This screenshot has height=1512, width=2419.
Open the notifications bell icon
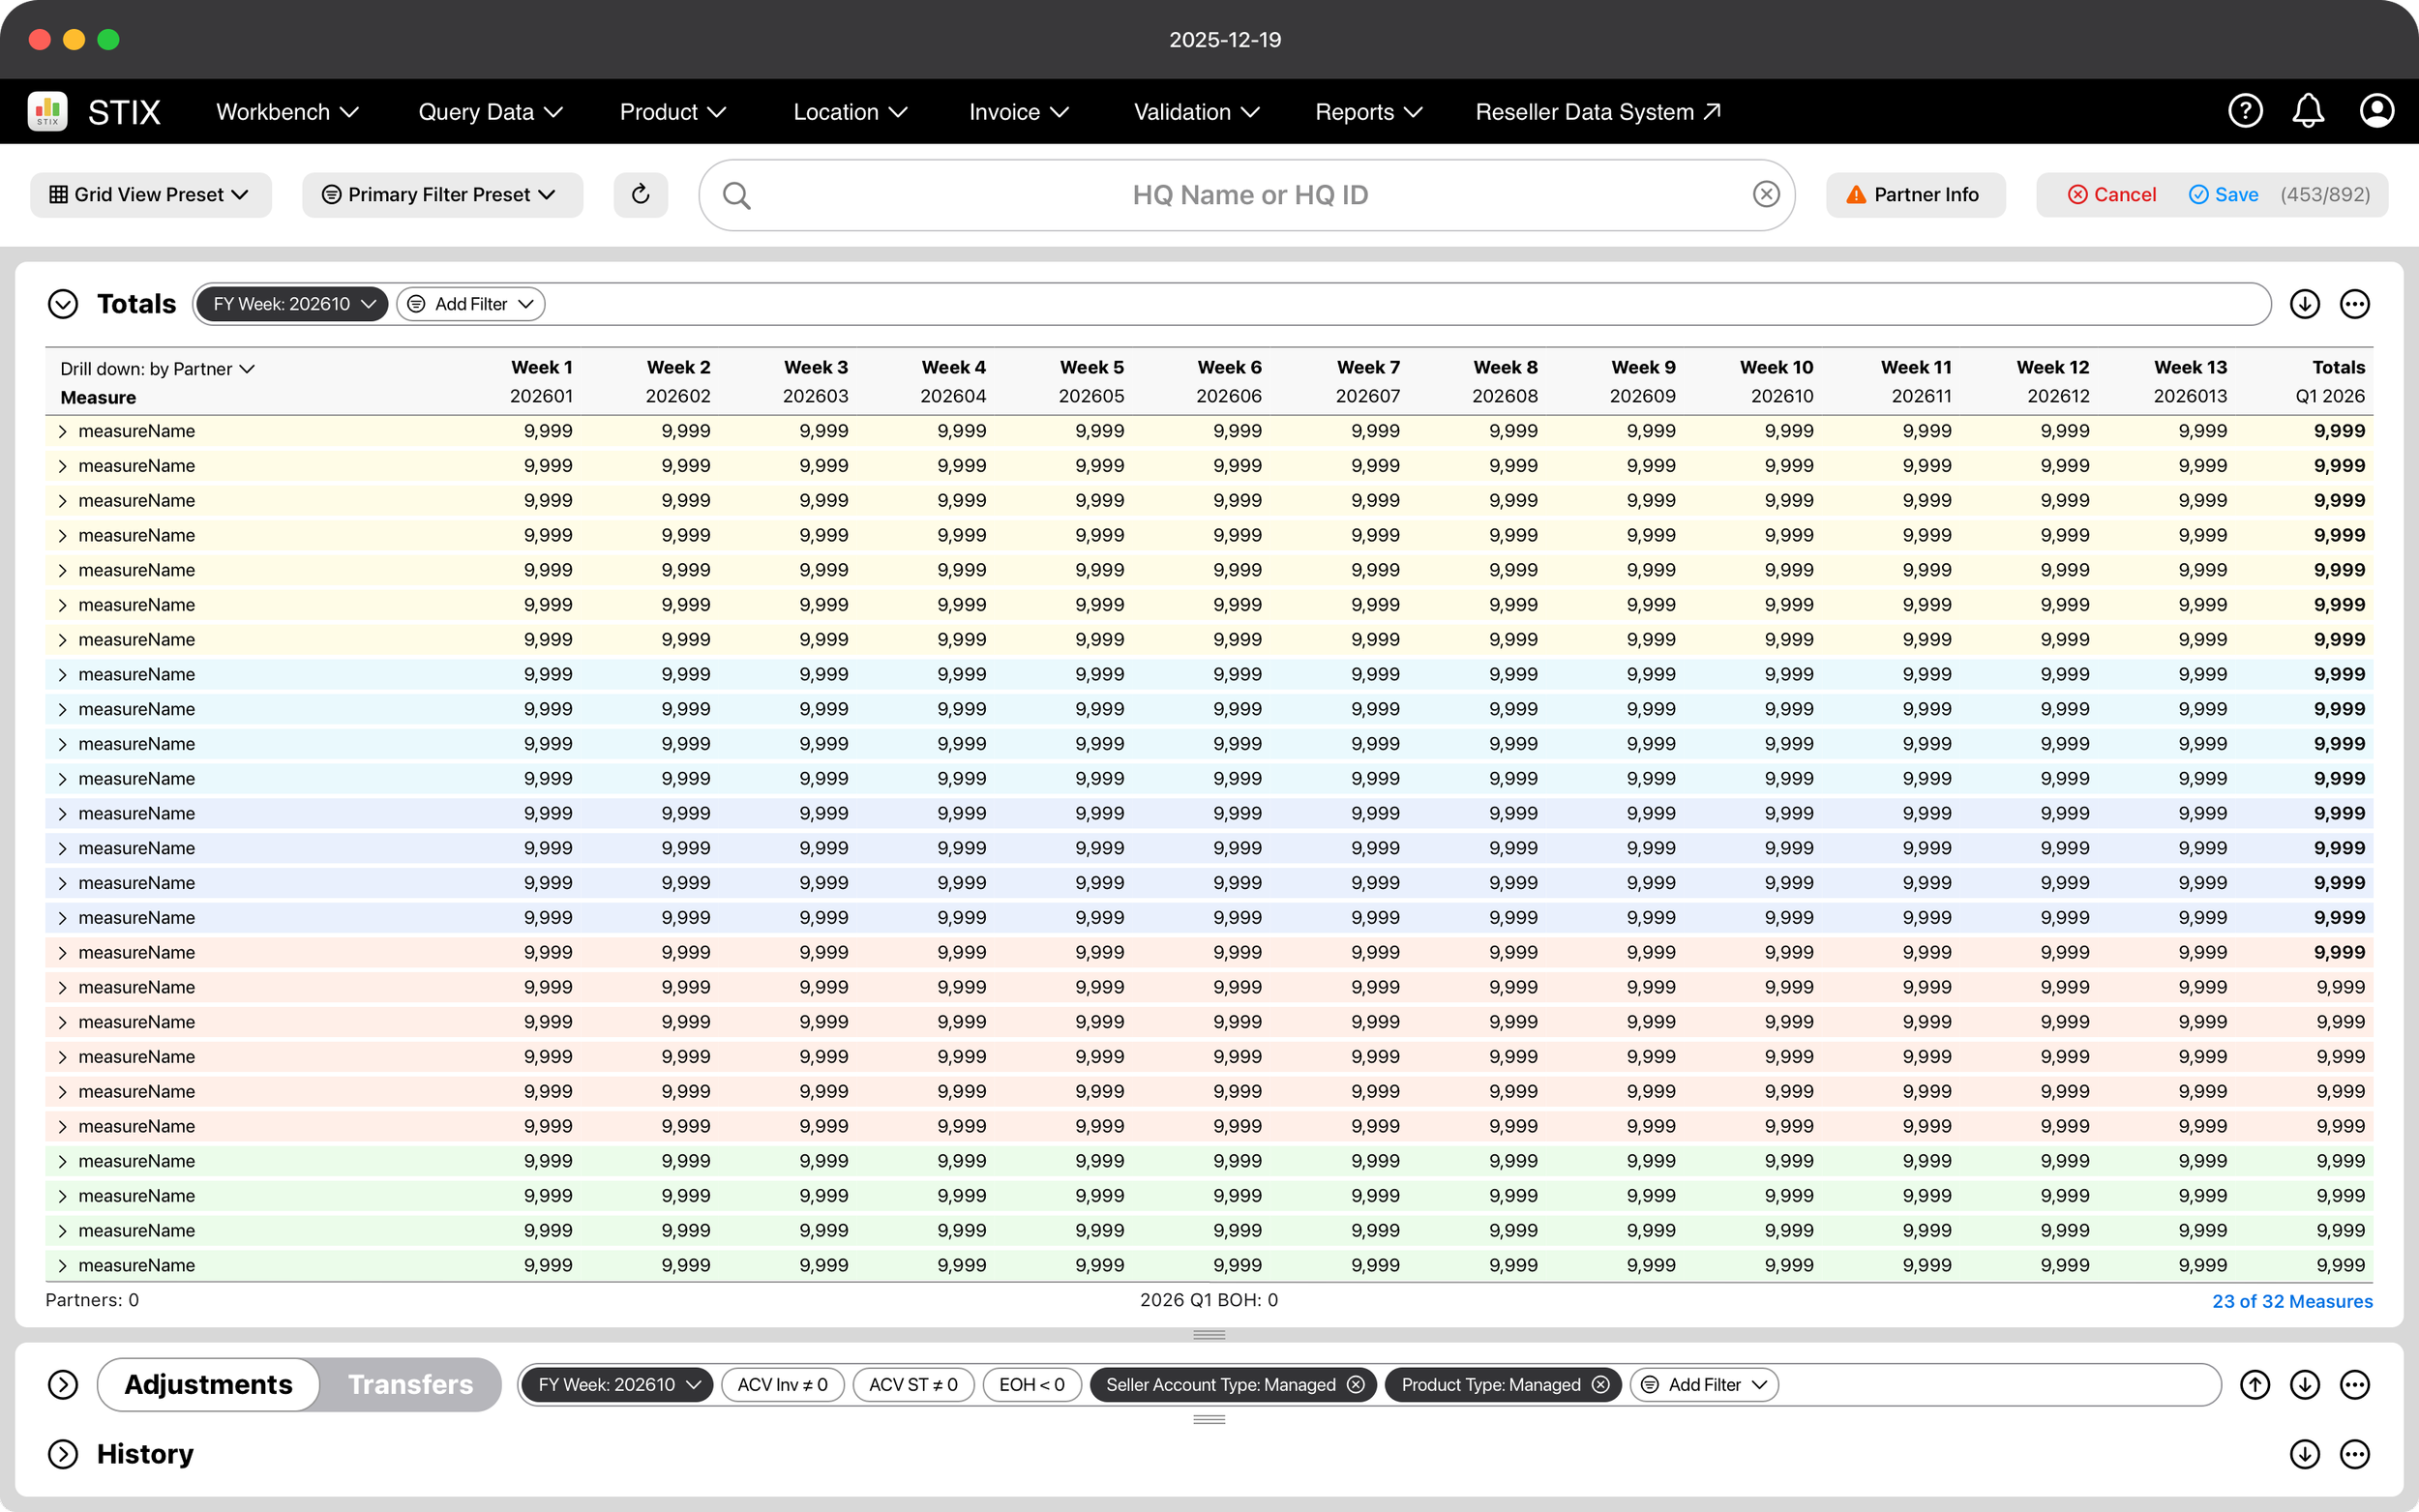tap(2307, 111)
